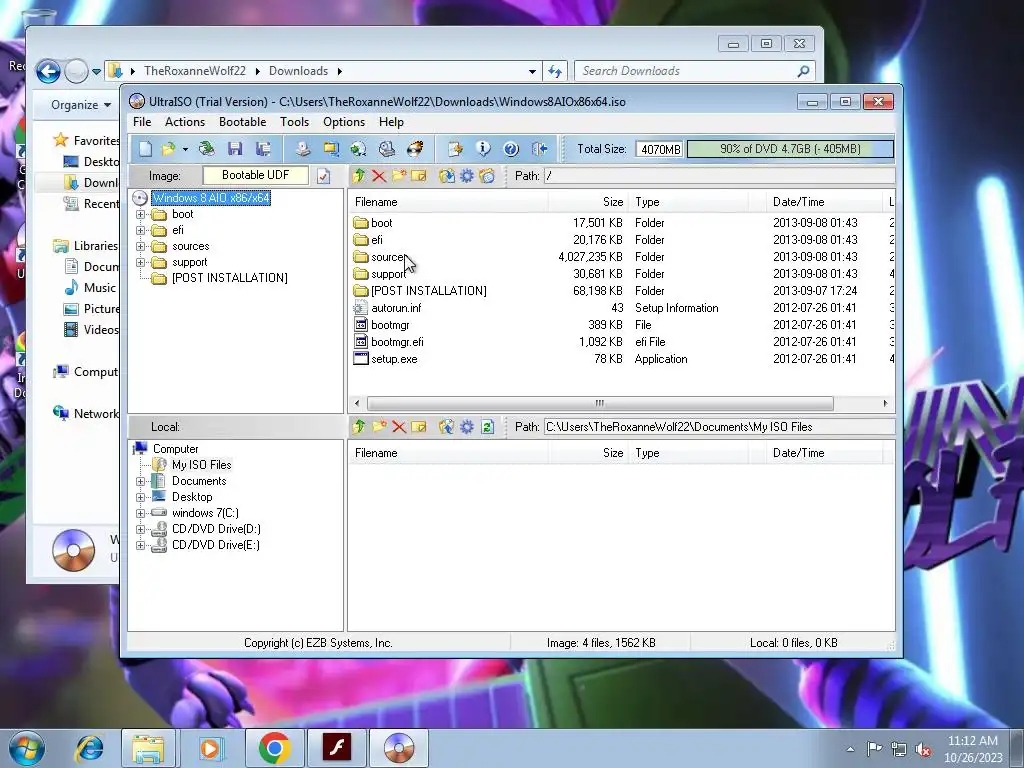Click the red X delete icon in Local pane

399,427
